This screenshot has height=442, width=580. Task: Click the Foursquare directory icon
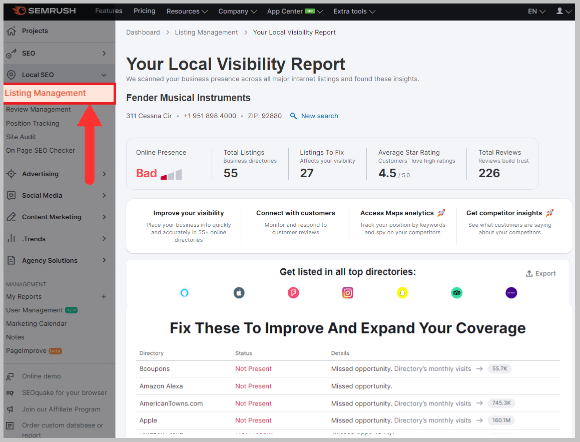click(x=293, y=293)
